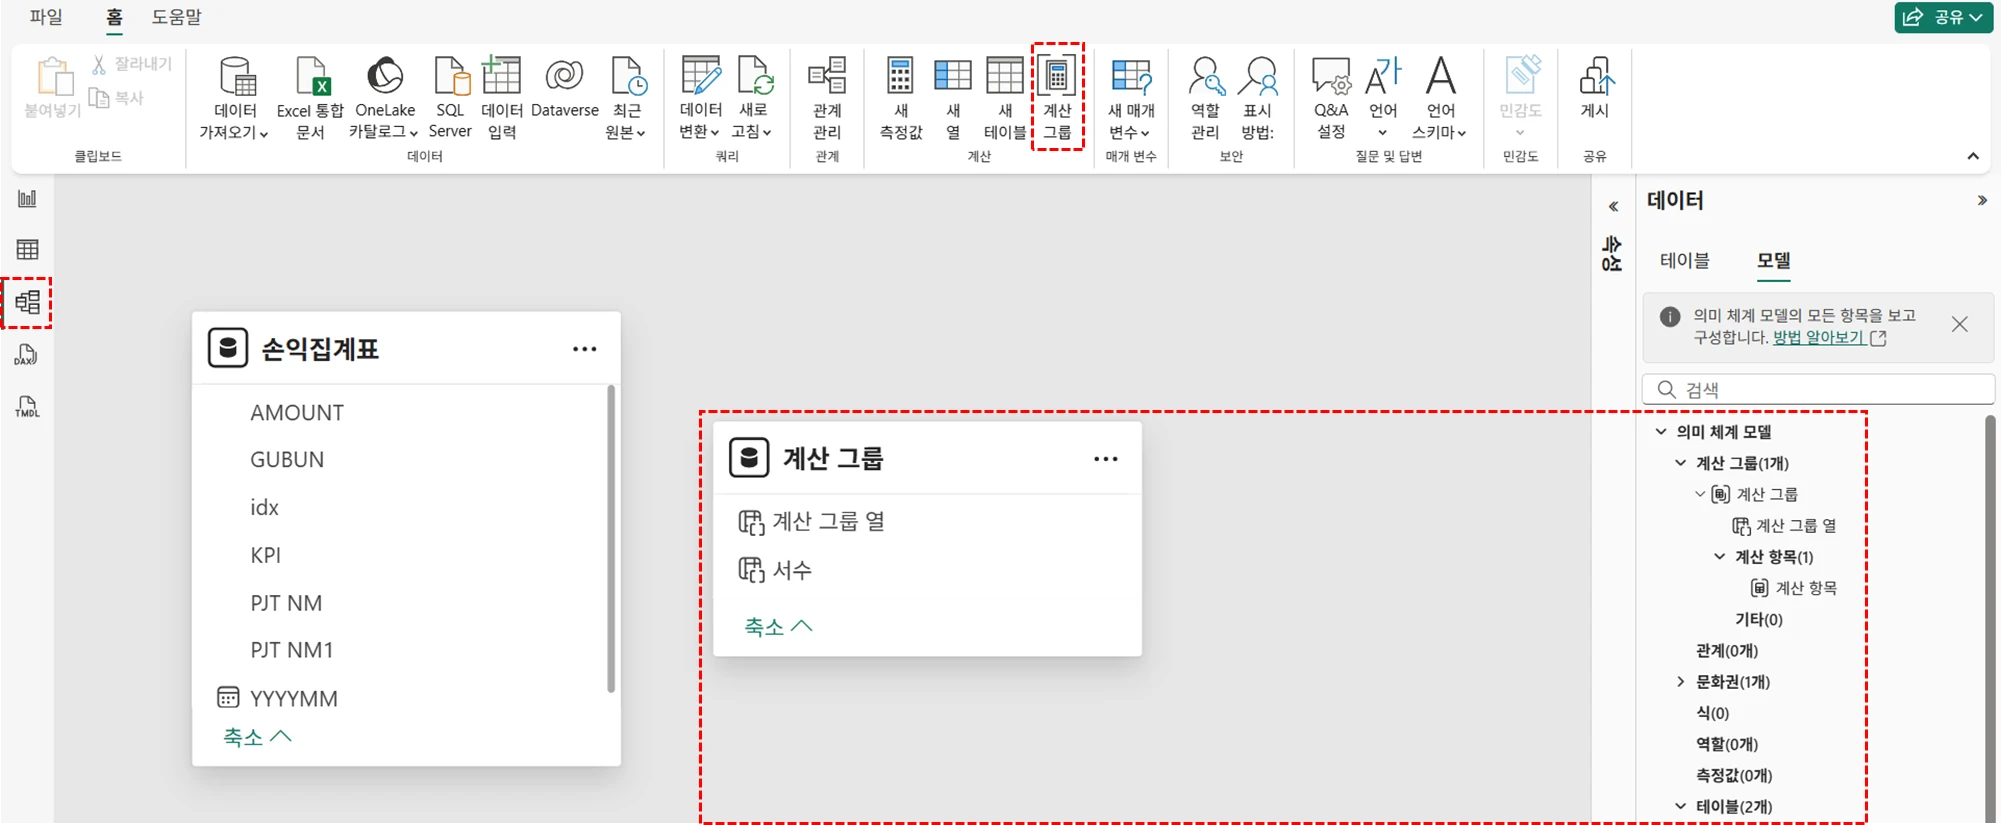Viewport: 2001px width, 825px height.
Task: Open the 도움말 ribbon tab
Action: tap(176, 17)
